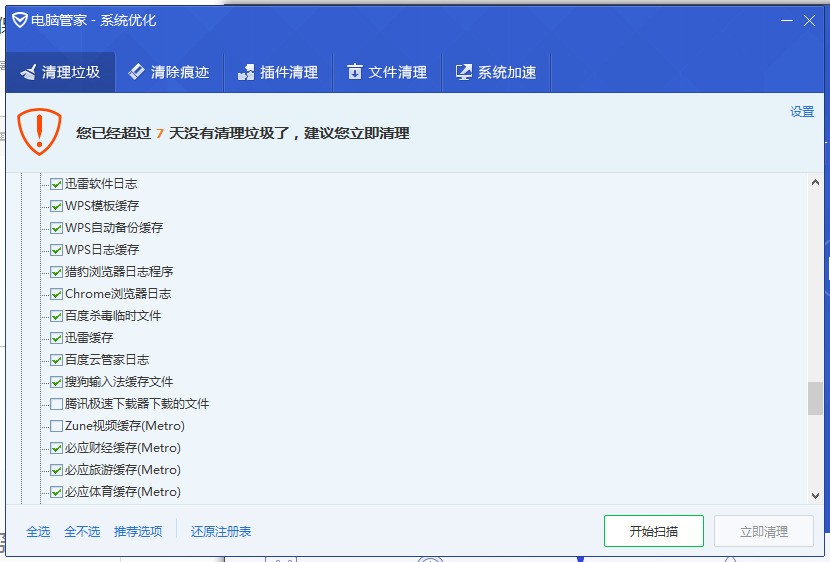Open the 系统加速 tab

497,72
